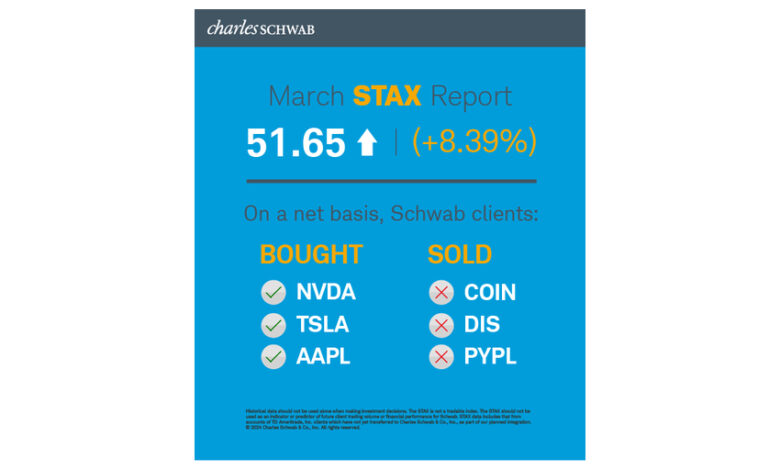Click the green checkmark next to NVDA

[273, 292]
